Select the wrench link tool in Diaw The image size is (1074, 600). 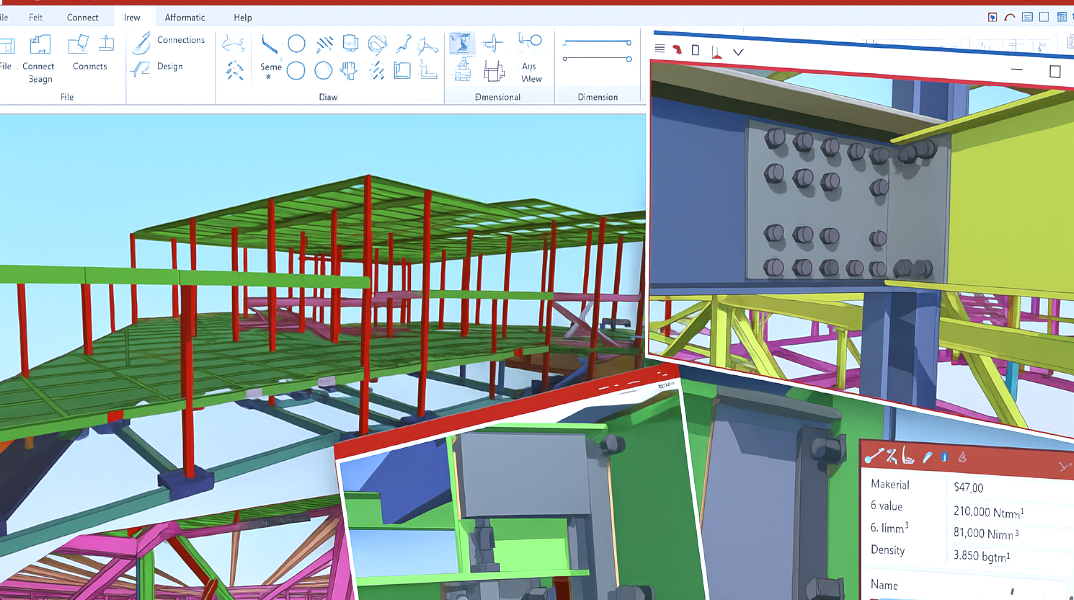point(403,44)
